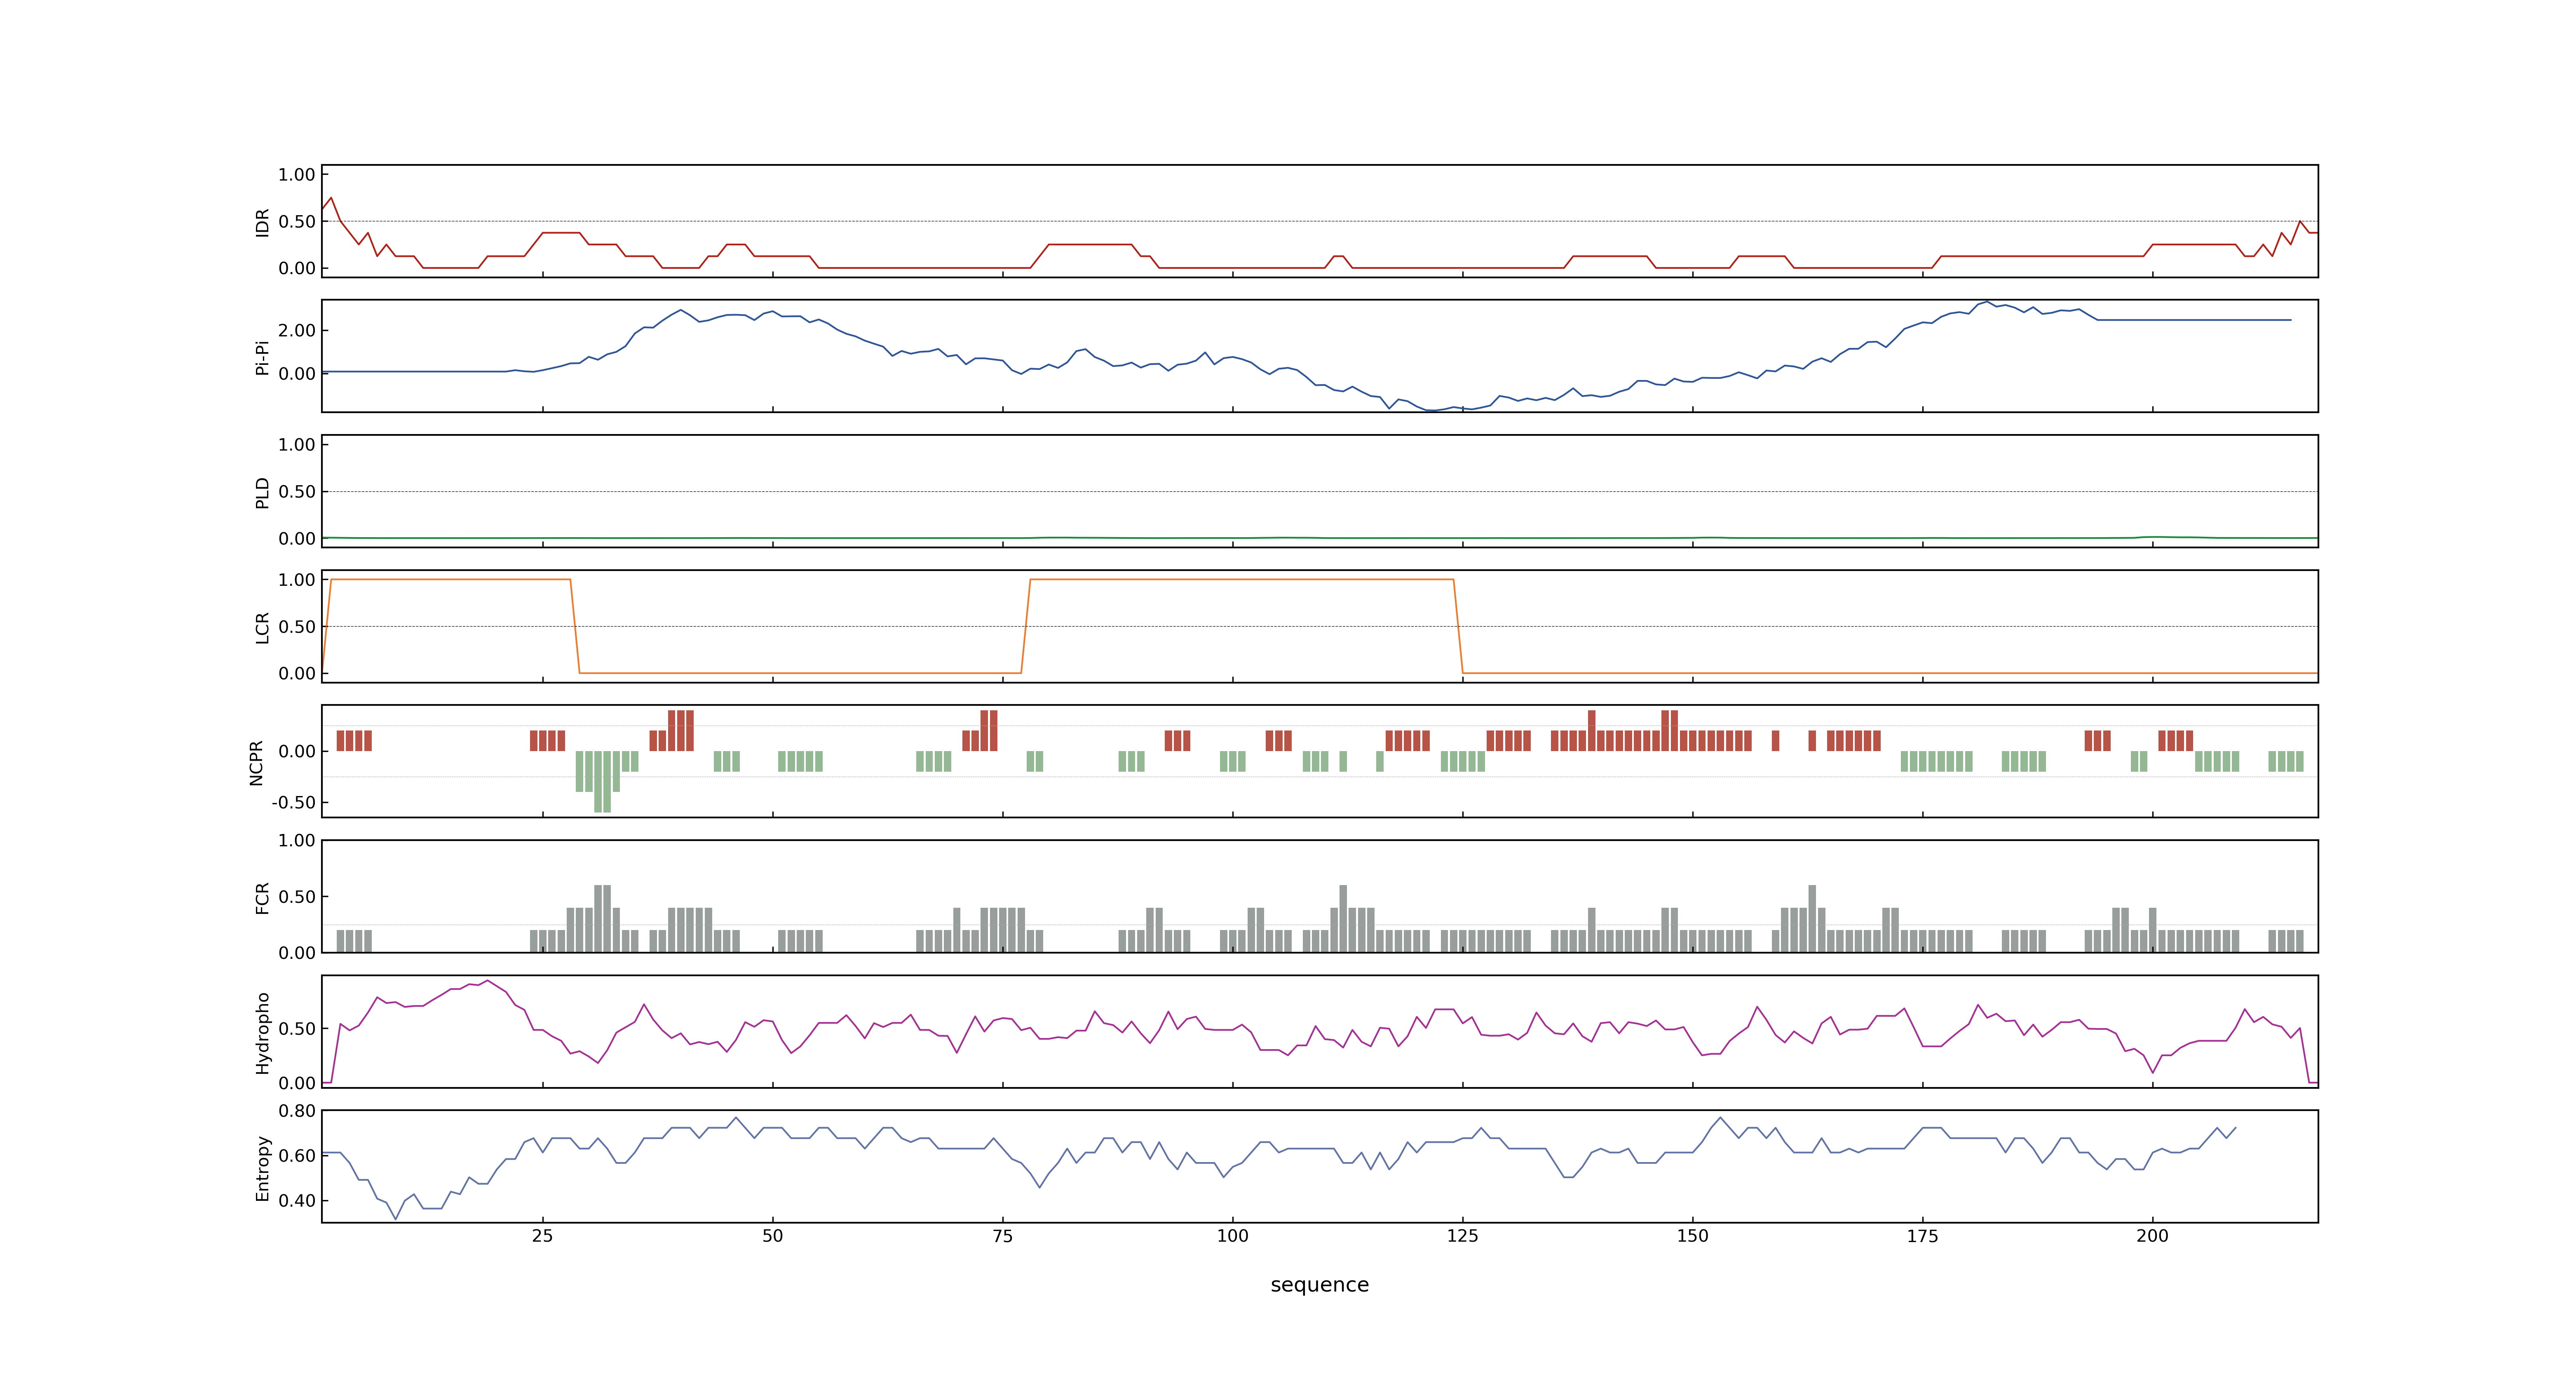Click the 0.40 tick on Entropy axis
Screen dimensions: 2576x1374
point(297,1201)
